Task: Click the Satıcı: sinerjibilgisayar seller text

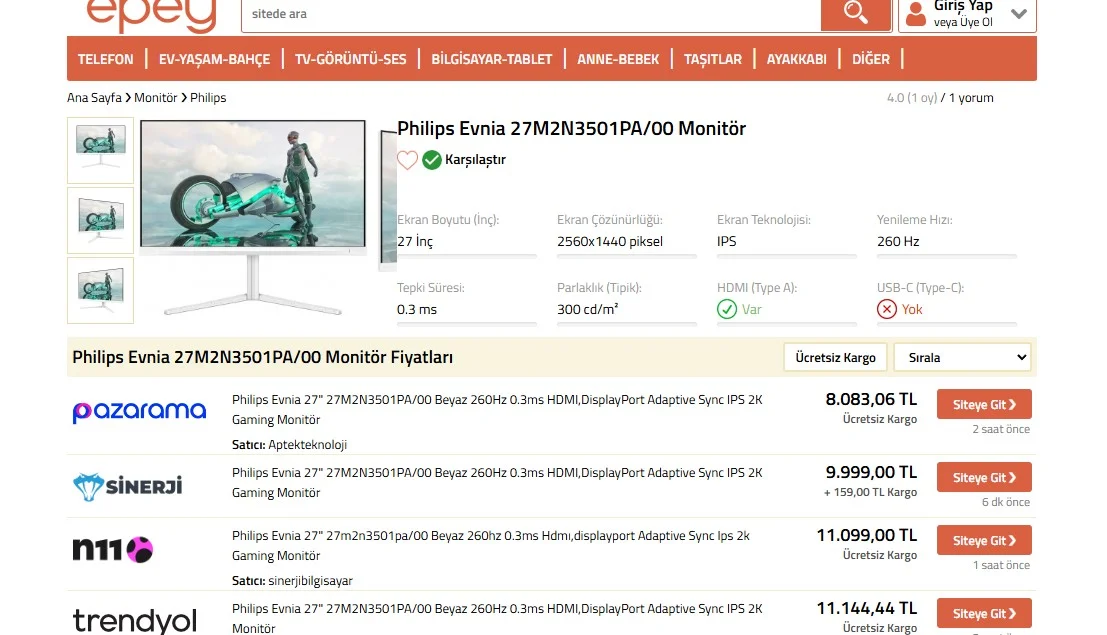Action: tap(292, 581)
